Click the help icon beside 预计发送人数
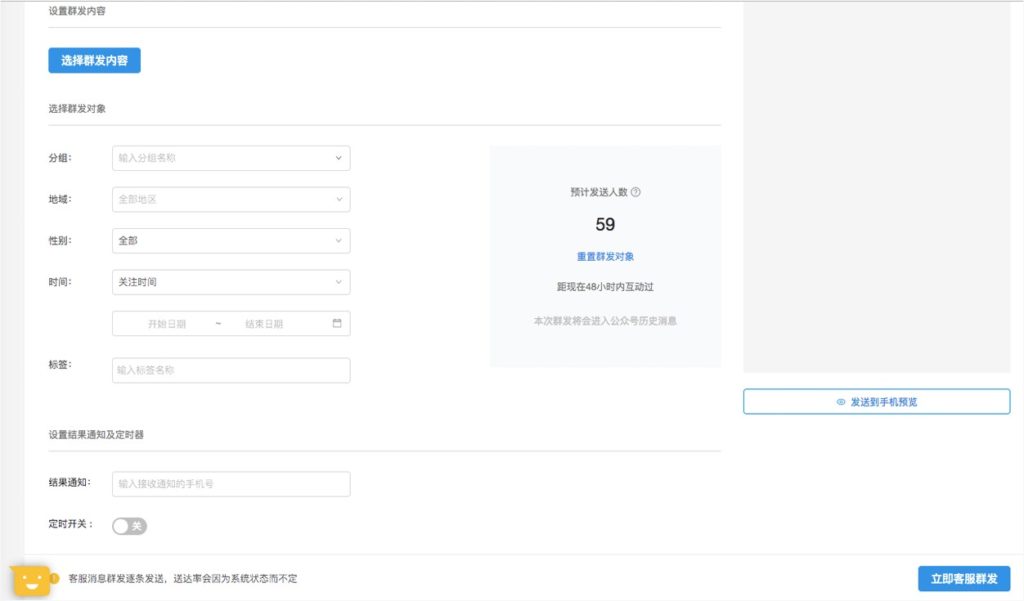 pos(635,192)
